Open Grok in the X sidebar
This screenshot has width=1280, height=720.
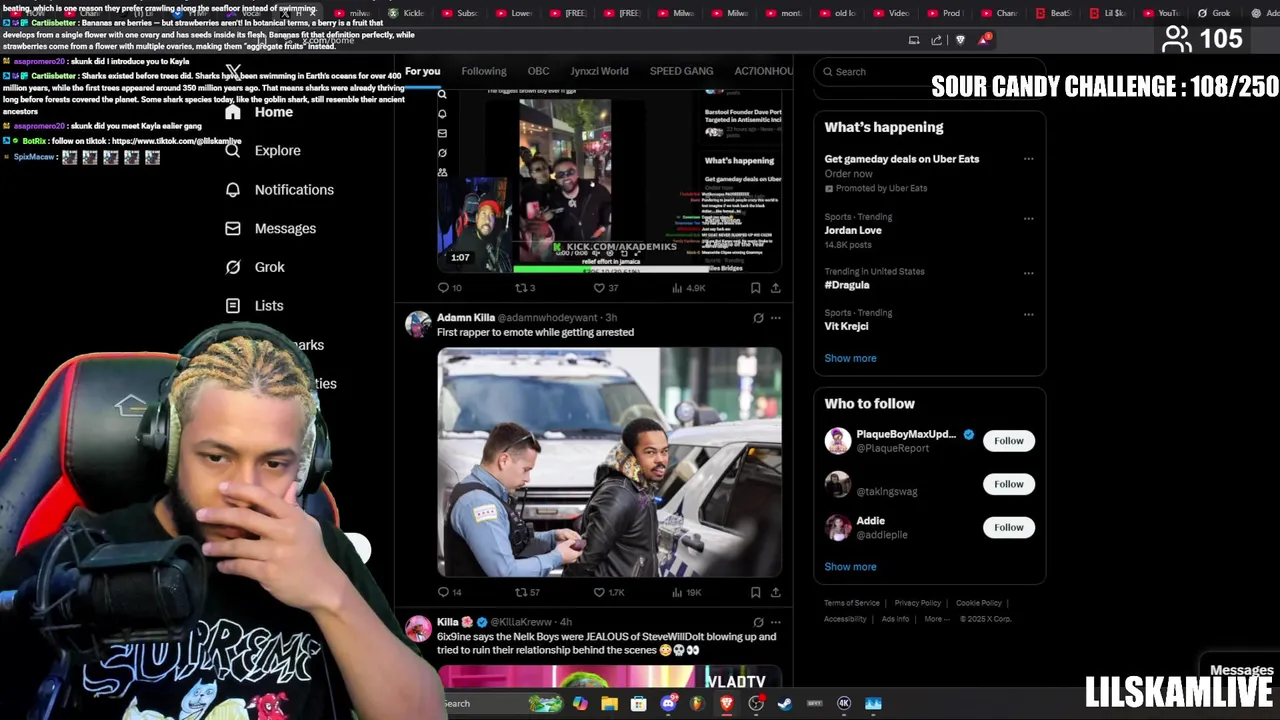[255, 267]
